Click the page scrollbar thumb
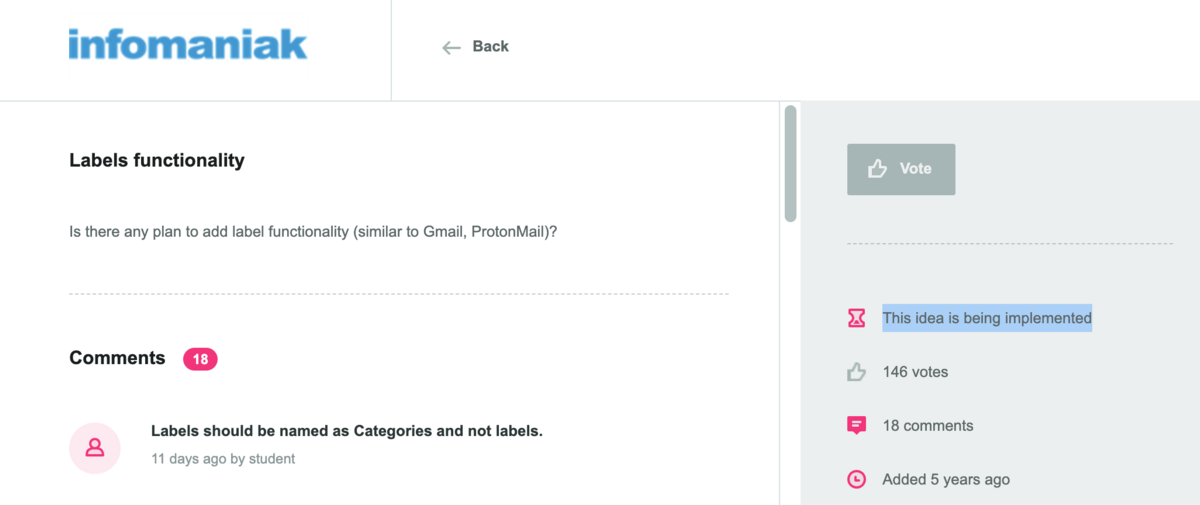This screenshot has height=505, width=1200. click(x=790, y=162)
